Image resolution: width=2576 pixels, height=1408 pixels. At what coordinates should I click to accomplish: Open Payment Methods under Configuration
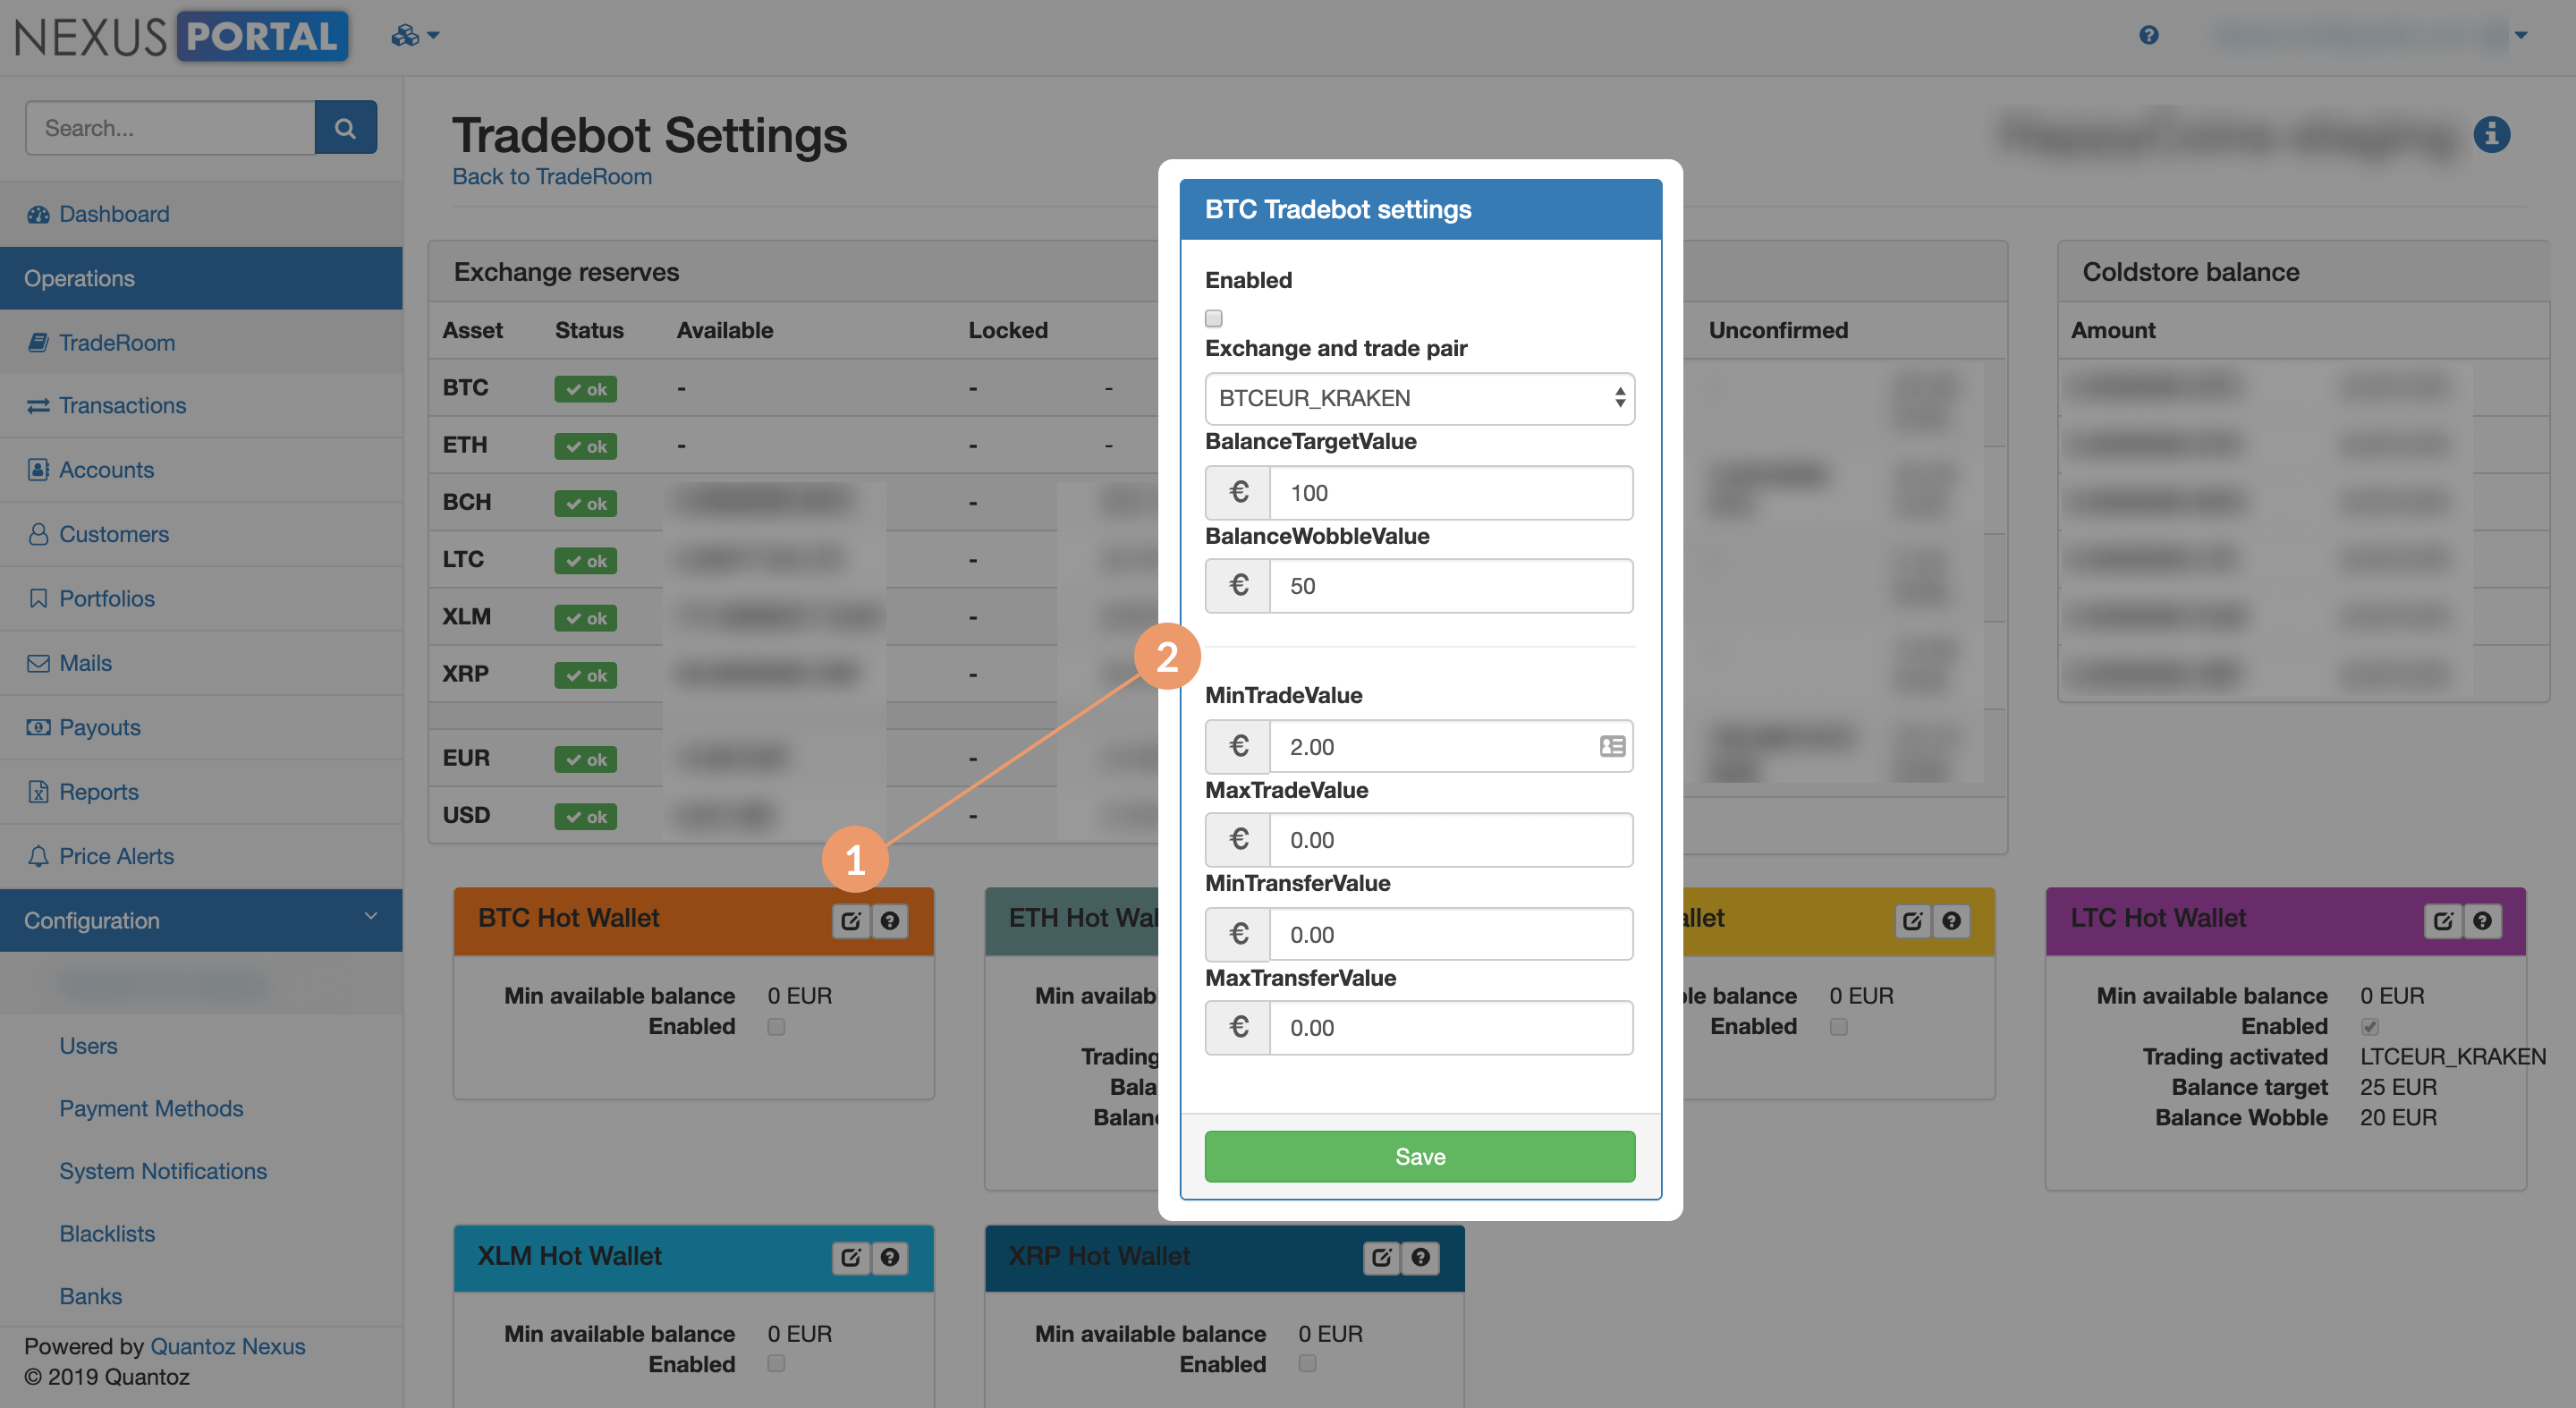pyautogui.click(x=151, y=1108)
